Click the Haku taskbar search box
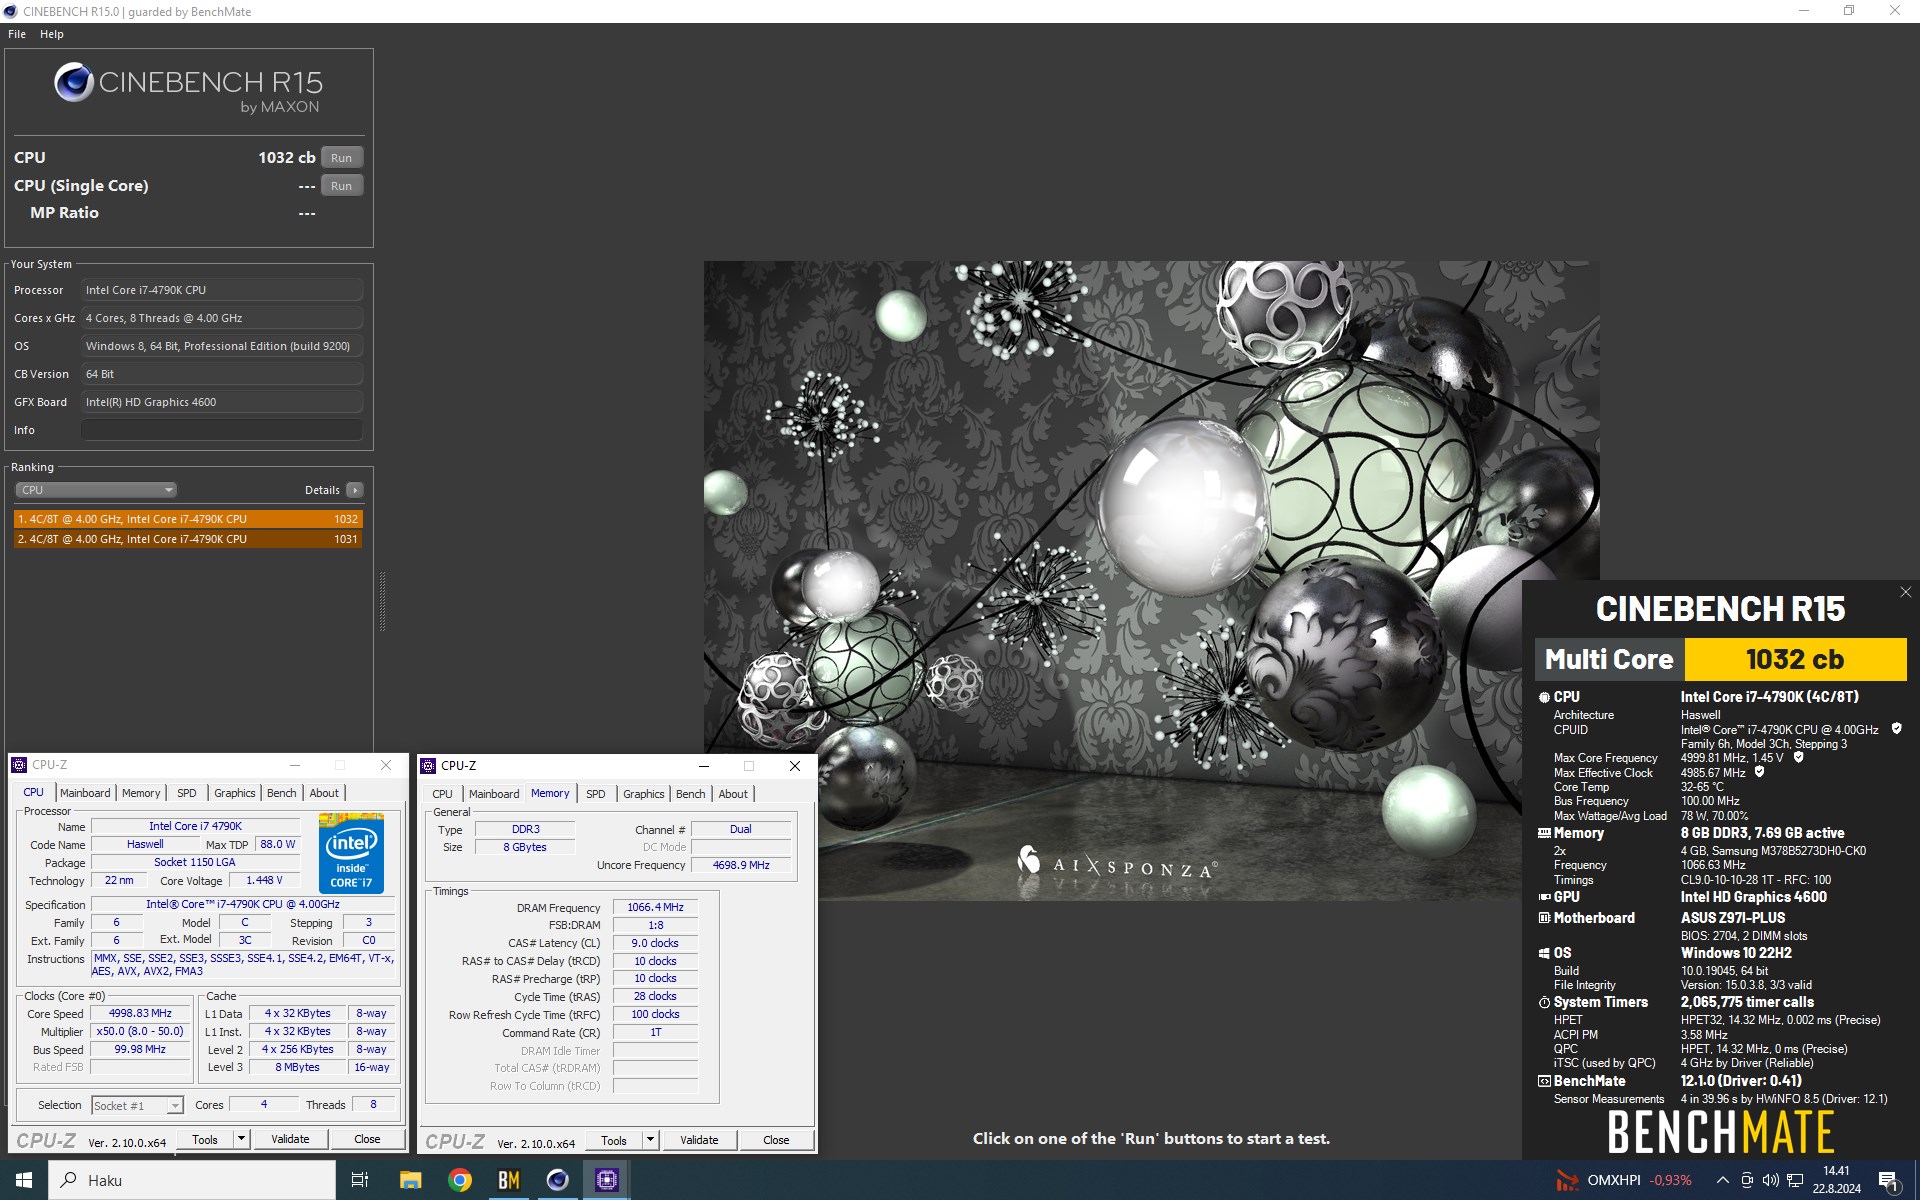The height and width of the screenshot is (1200, 1920). 192,1180
